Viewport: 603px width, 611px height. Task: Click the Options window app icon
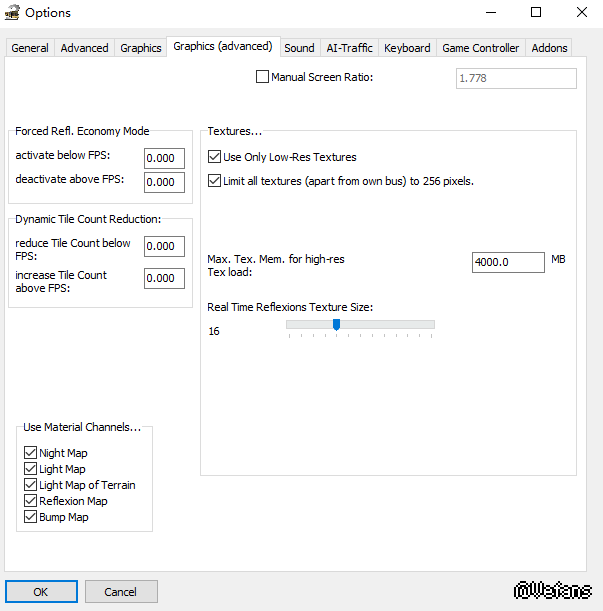pos(13,13)
